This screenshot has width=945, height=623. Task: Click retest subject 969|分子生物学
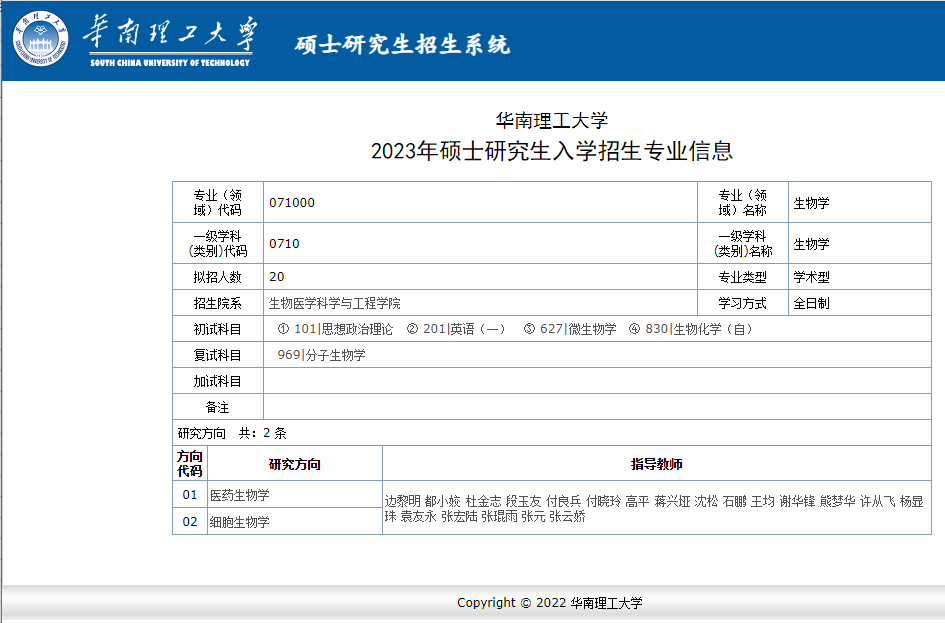tap(321, 355)
